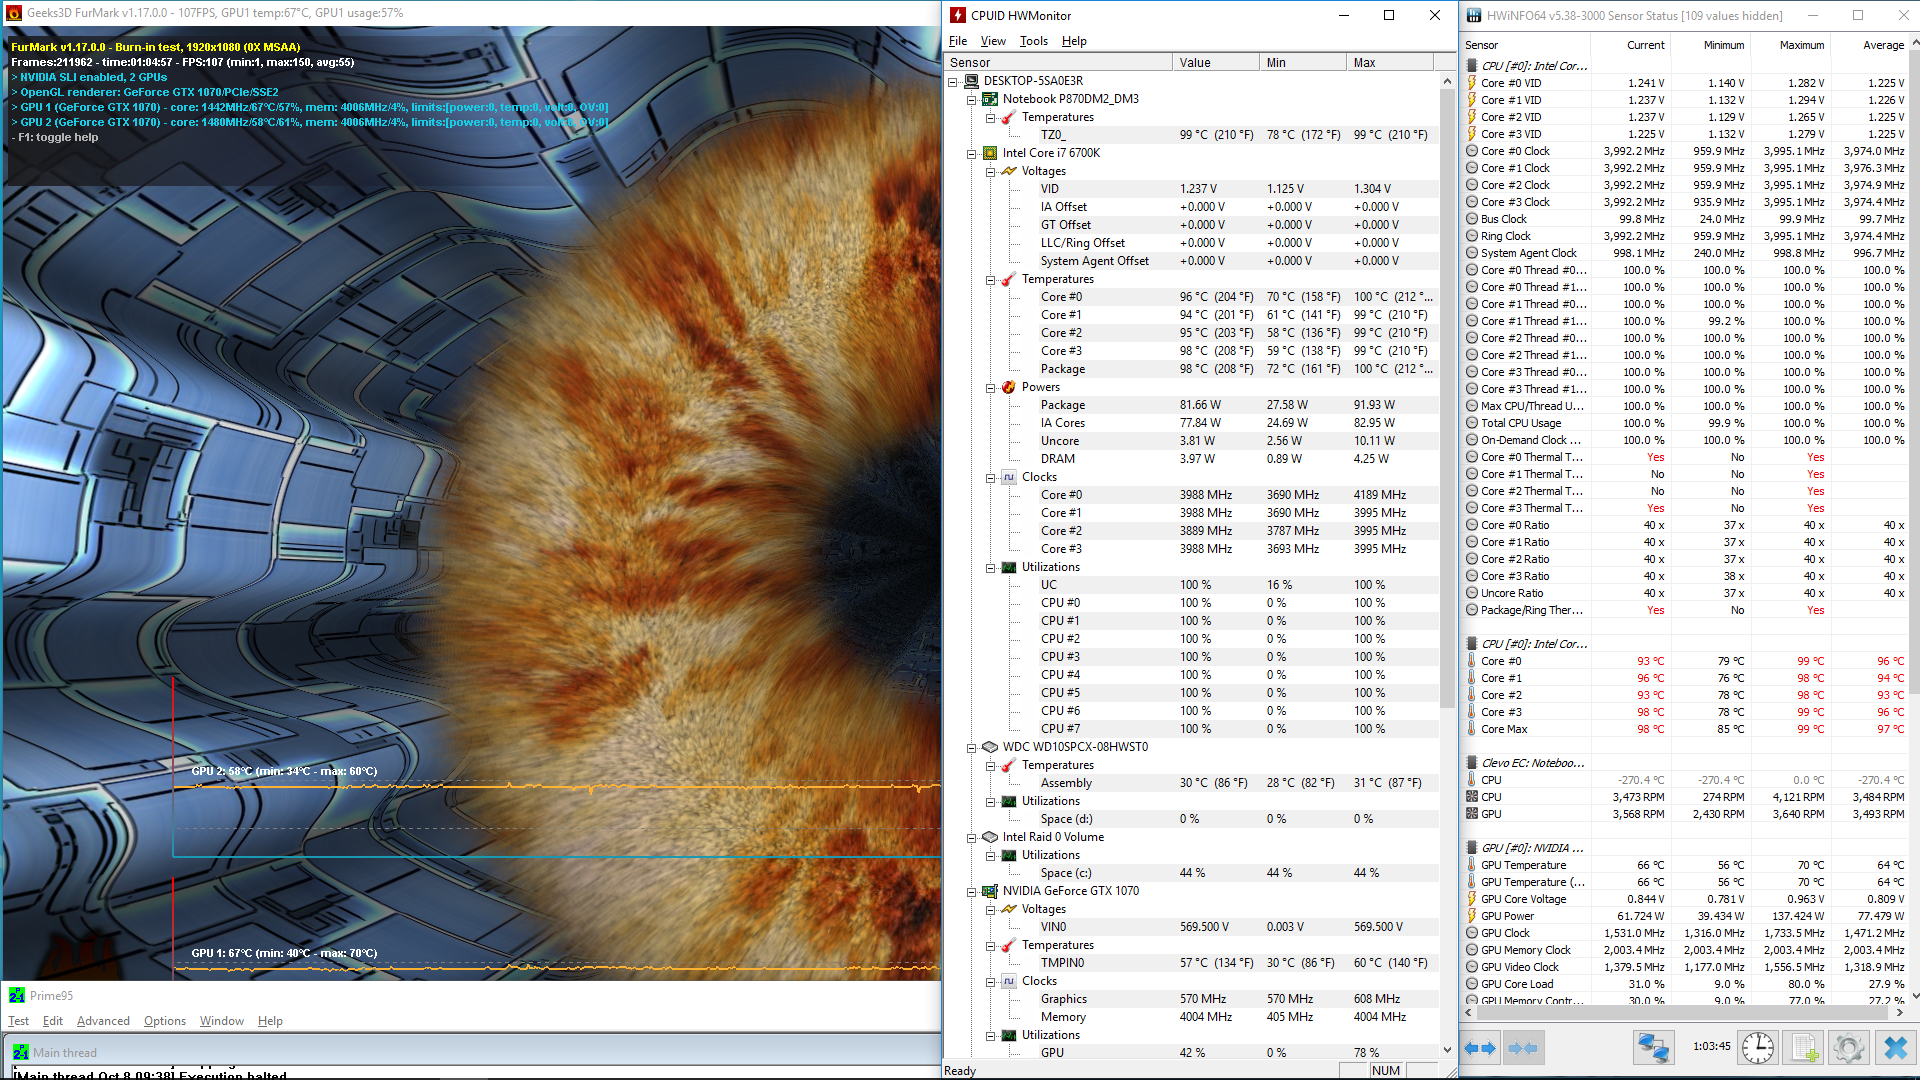Click the shrink-panels arrows icon in HWiNFO
1920x1080 pixels.
(1522, 1047)
